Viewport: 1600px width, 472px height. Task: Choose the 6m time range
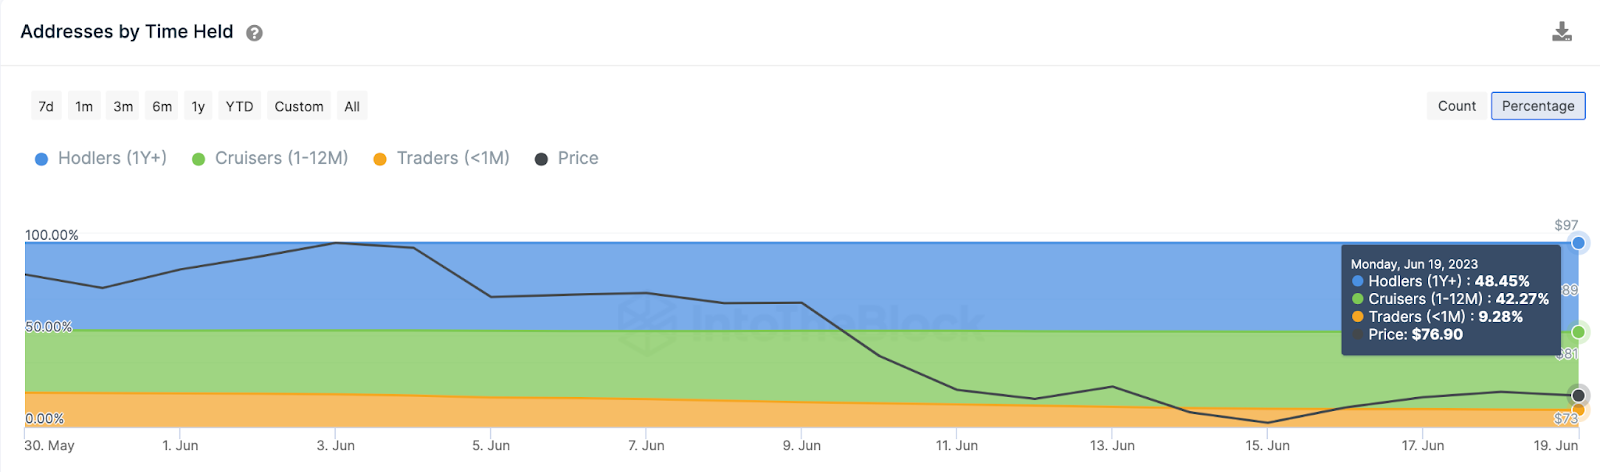click(x=162, y=106)
